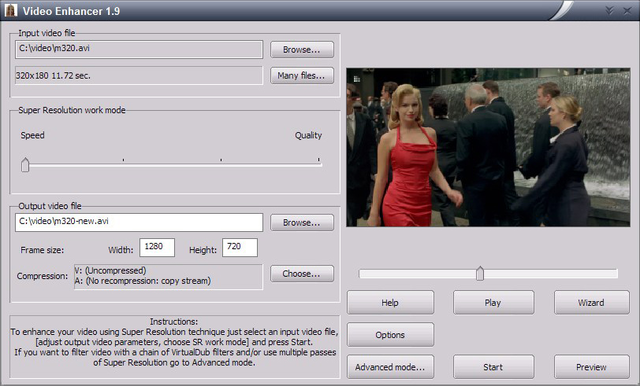Click the 'Video Enhancer 1.9' title text
This screenshot has width=640, height=386.
[x=71, y=11]
